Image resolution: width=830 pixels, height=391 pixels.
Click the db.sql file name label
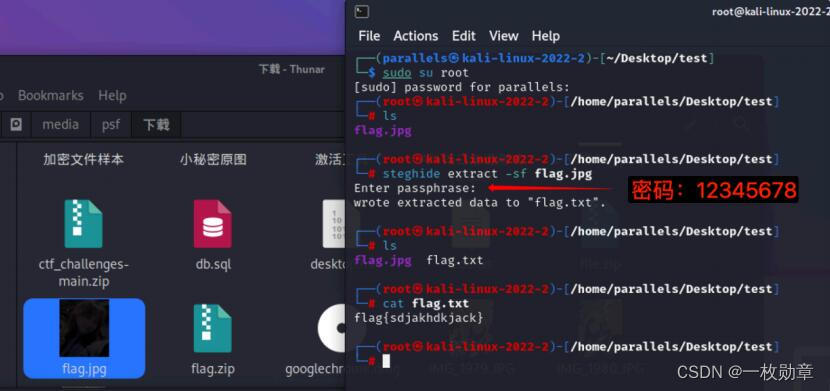(x=213, y=264)
